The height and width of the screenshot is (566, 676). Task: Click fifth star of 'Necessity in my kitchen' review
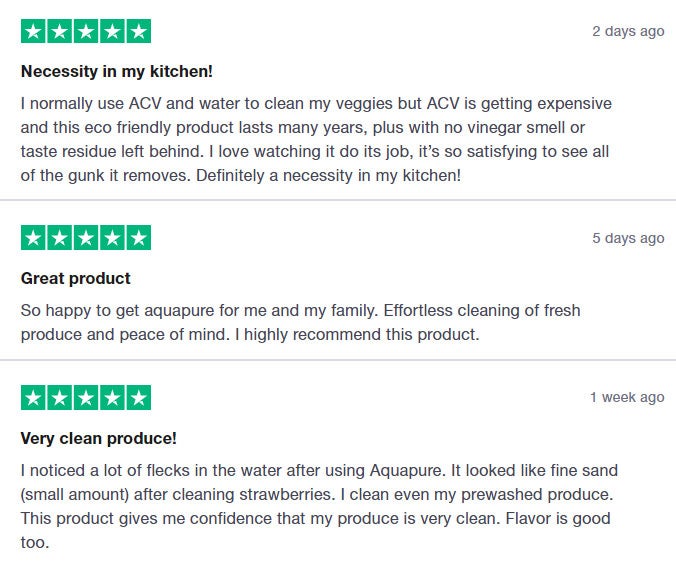[x=138, y=31]
